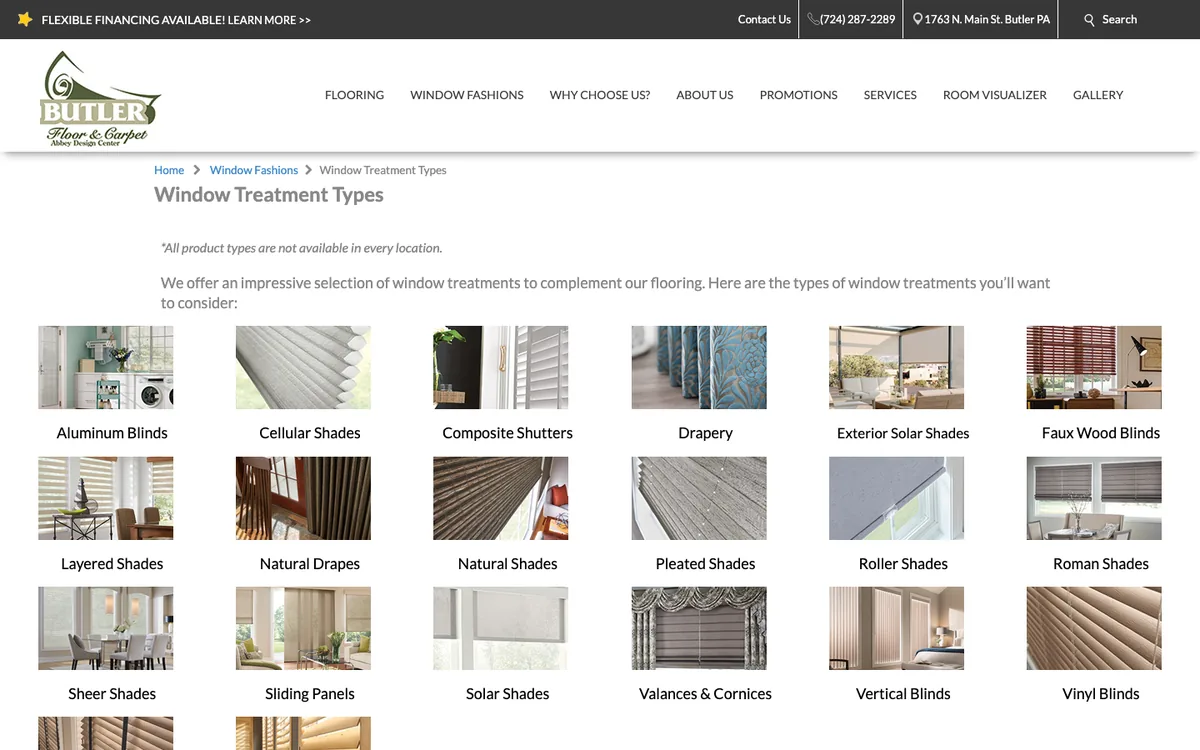1200x750 pixels.
Task: Click the Exterior Solar Shades text label
Action: click(903, 433)
